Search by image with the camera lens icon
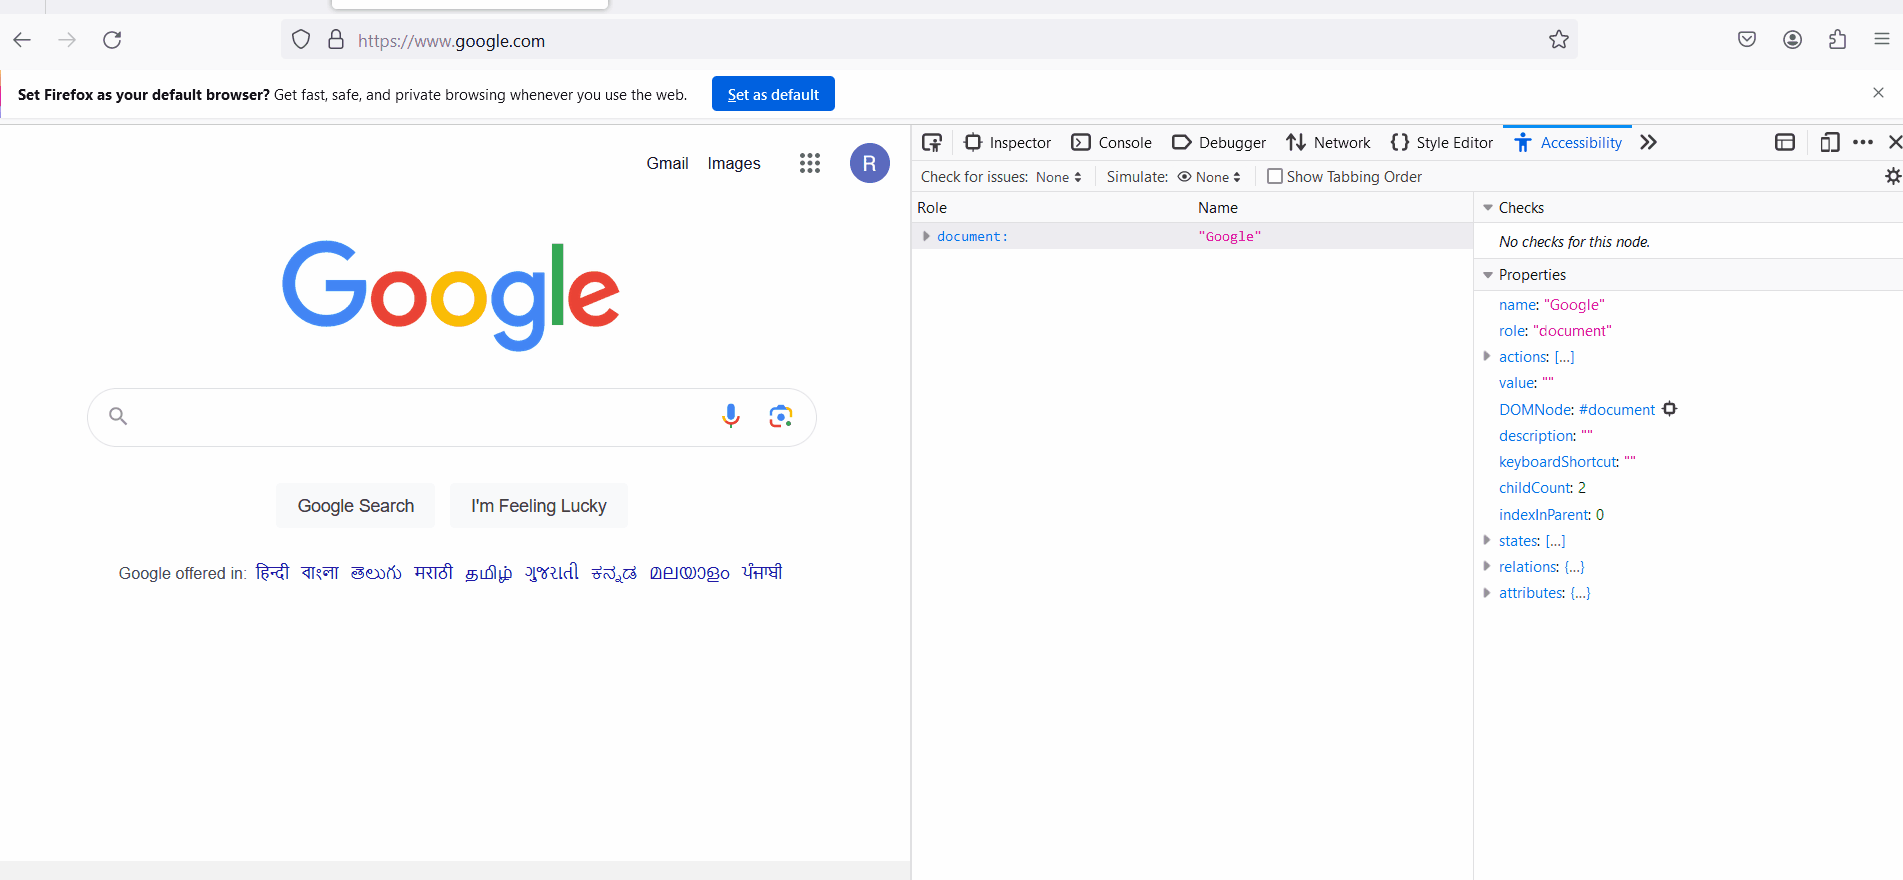This screenshot has width=1903, height=880. [x=780, y=416]
